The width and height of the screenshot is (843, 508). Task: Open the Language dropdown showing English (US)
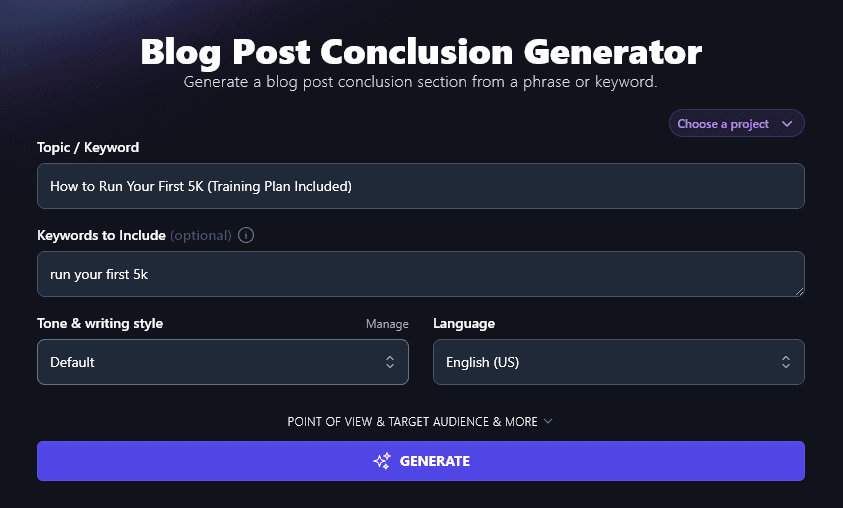[618, 362]
